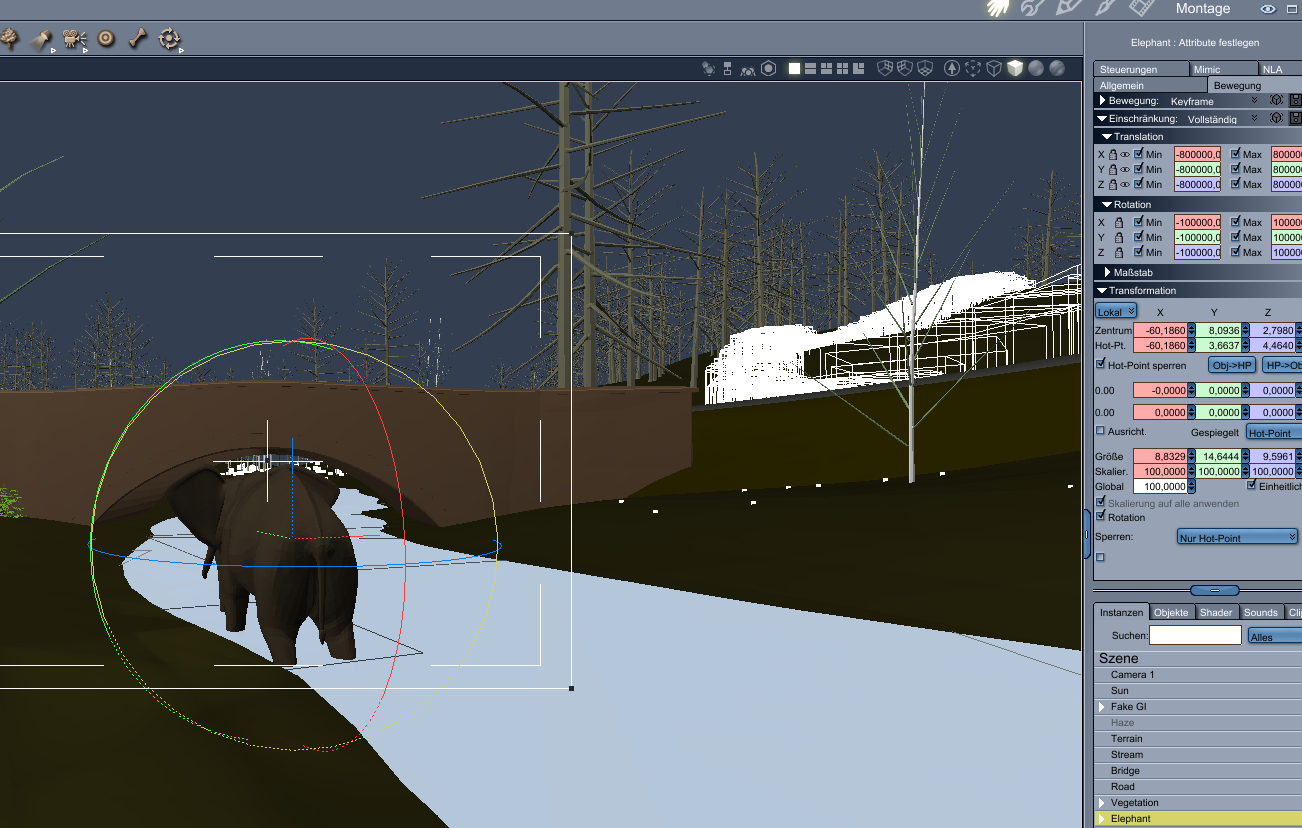Click the Global scale value field
The width and height of the screenshot is (1302, 828).
tap(1160, 486)
